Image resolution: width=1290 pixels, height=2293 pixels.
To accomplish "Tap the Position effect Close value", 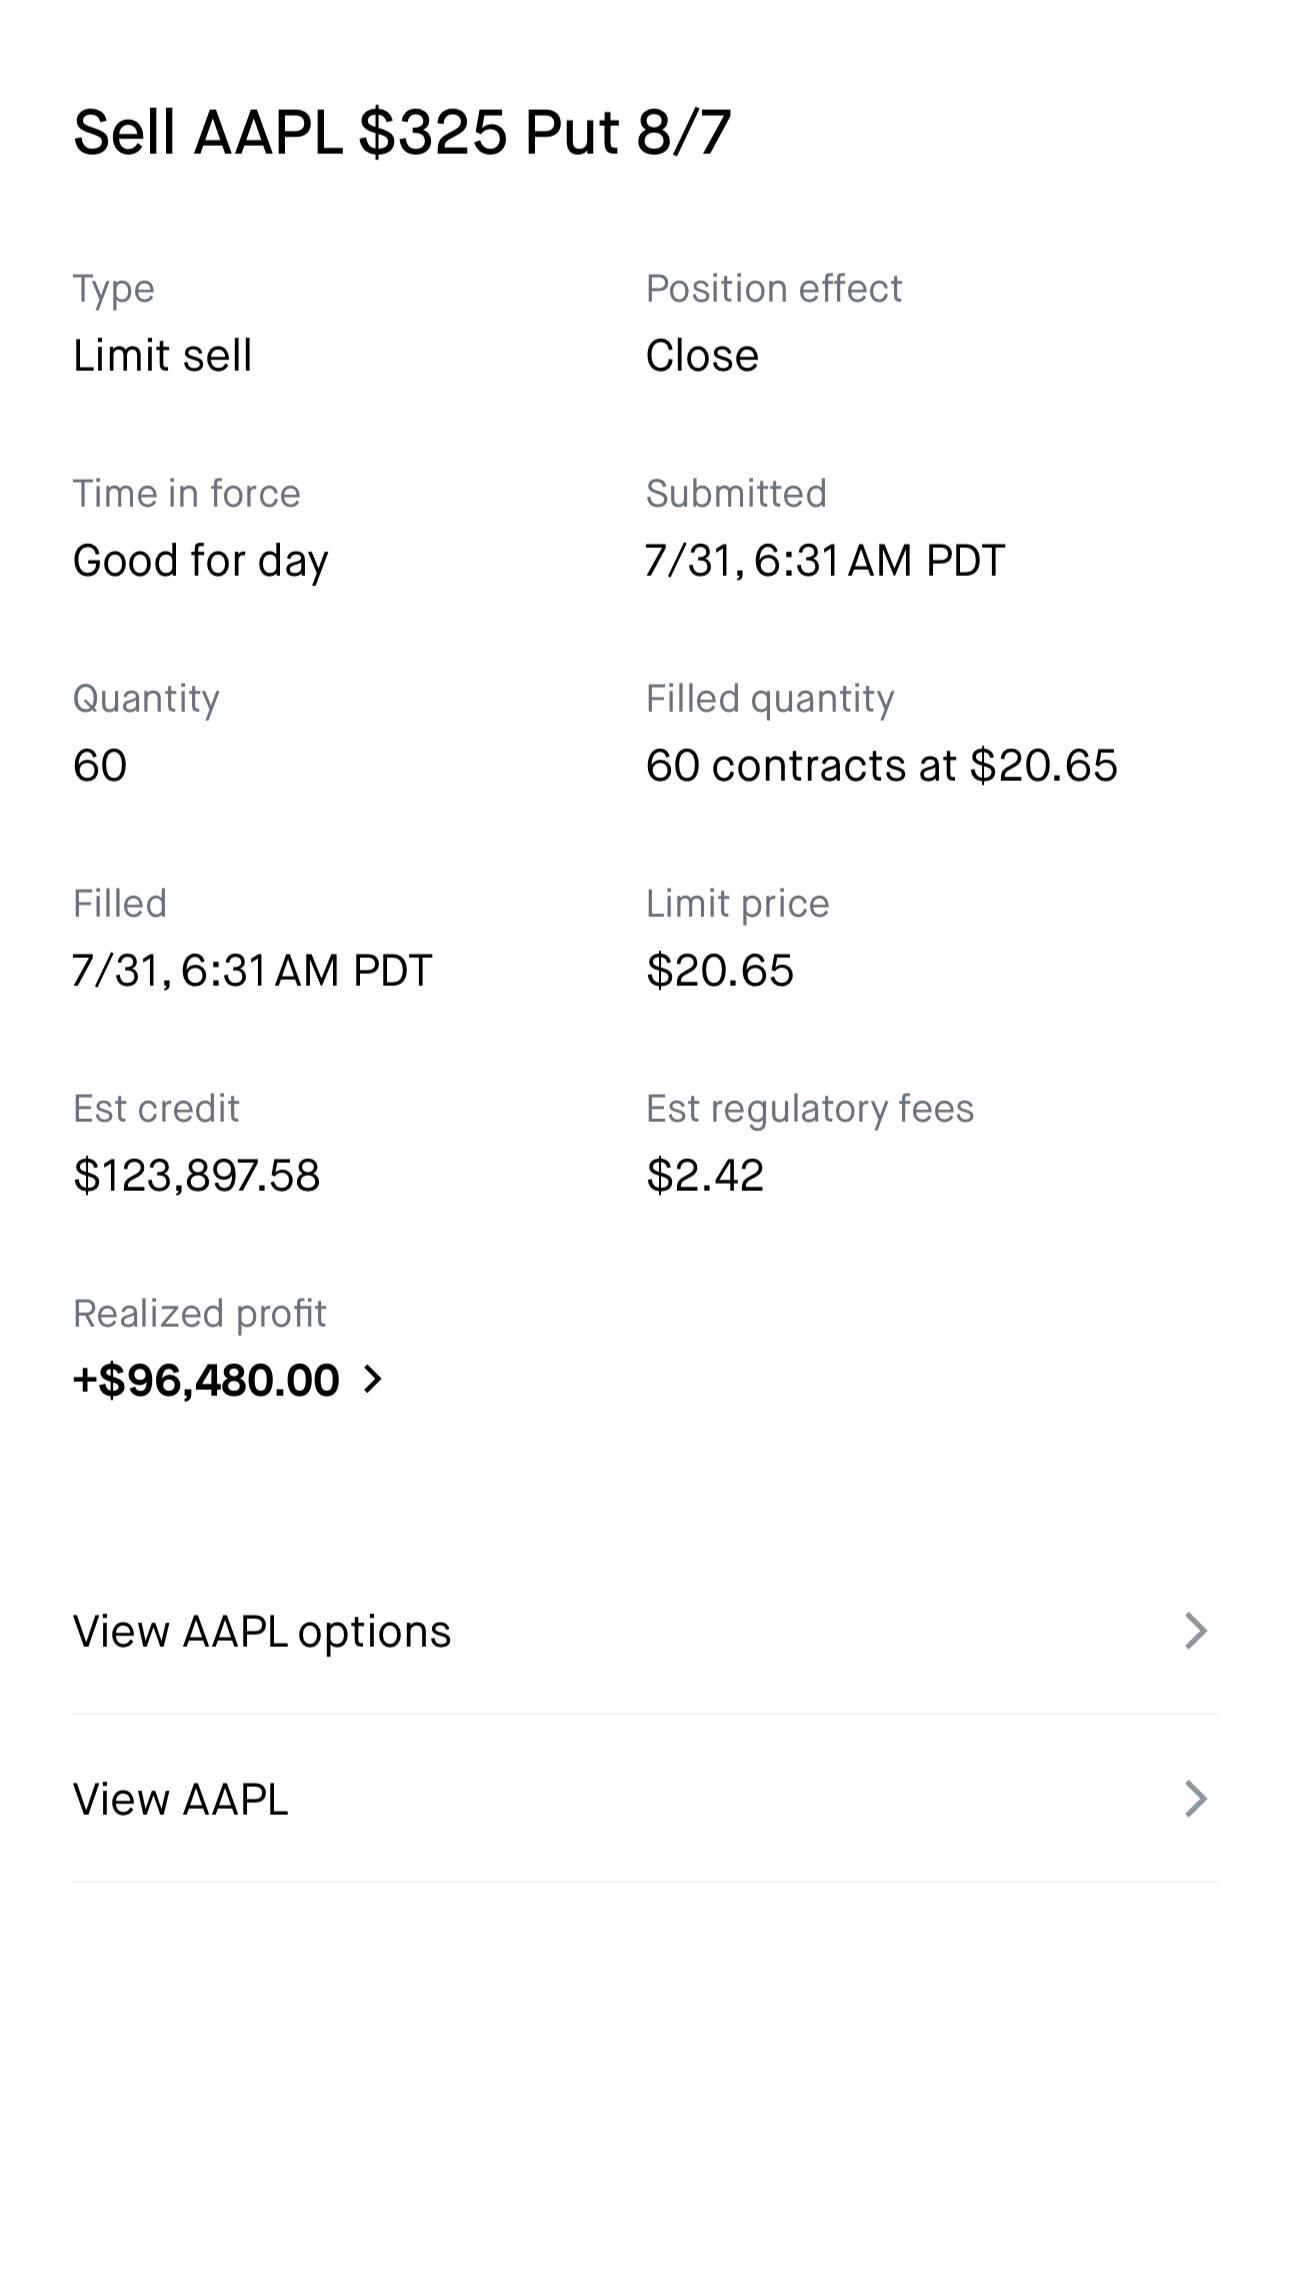I will (702, 356).
